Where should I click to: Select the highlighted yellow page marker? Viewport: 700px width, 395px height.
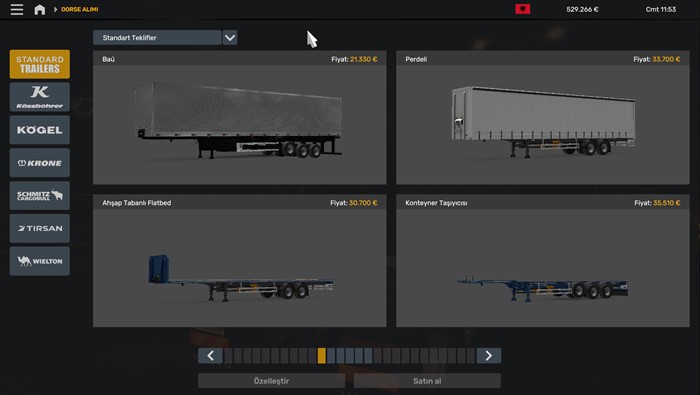pos(321,356)
